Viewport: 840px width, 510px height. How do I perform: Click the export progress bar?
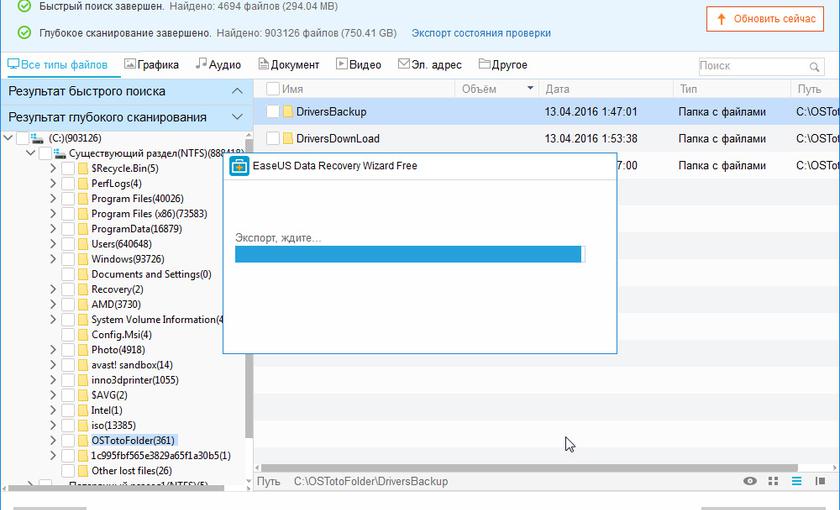tap(410, 254)
